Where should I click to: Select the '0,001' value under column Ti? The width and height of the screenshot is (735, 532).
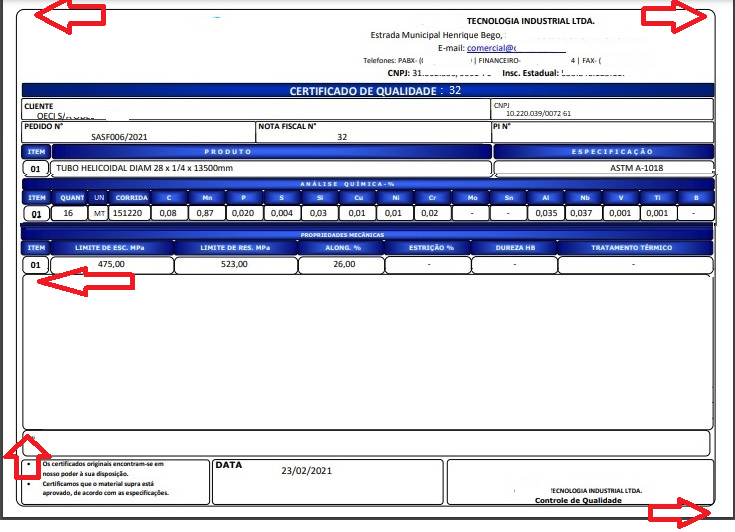657,213
